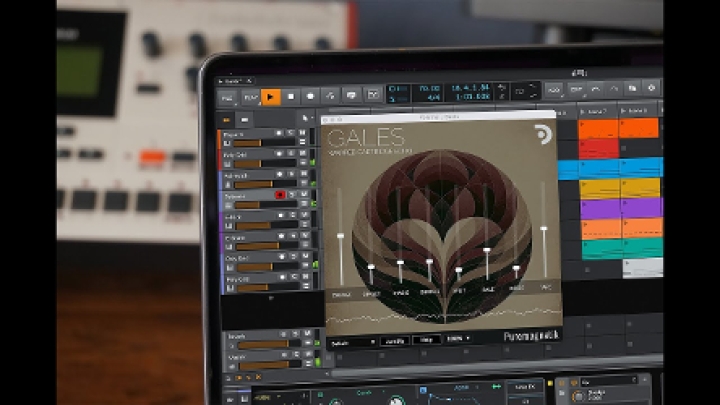The height and width of the screenshot is (405, 720).
Task: Open the pointer tool dropdown
Action: (306, 118)
